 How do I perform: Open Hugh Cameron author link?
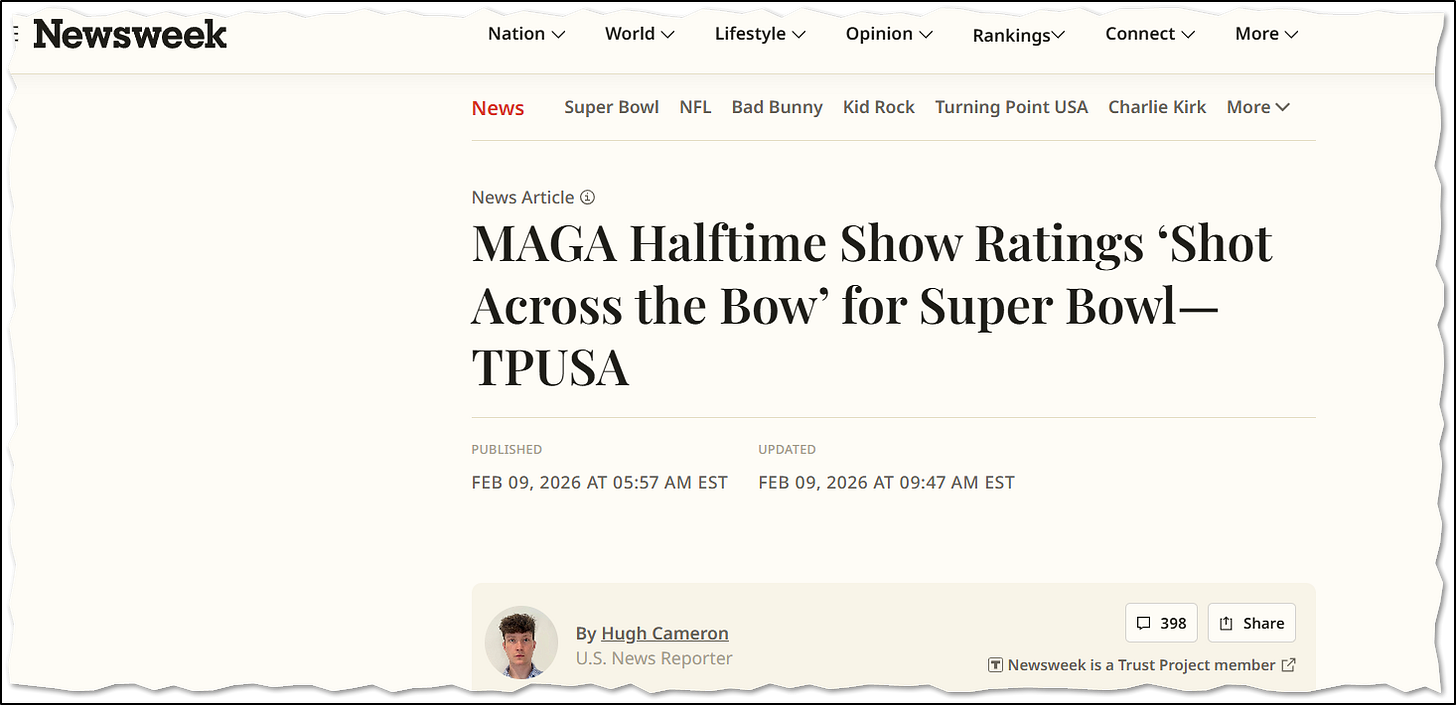click(665, 633)
